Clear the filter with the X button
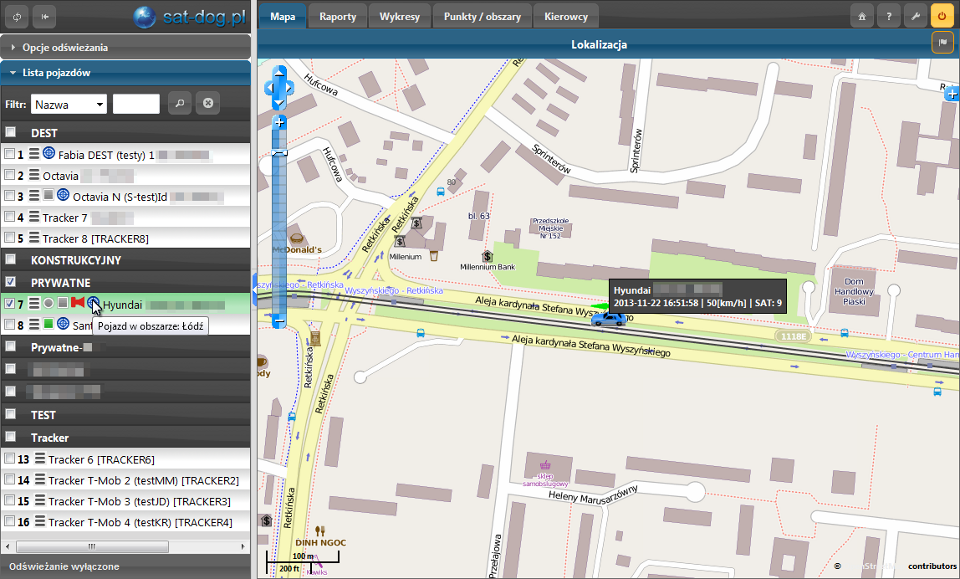 coord(207,103)
